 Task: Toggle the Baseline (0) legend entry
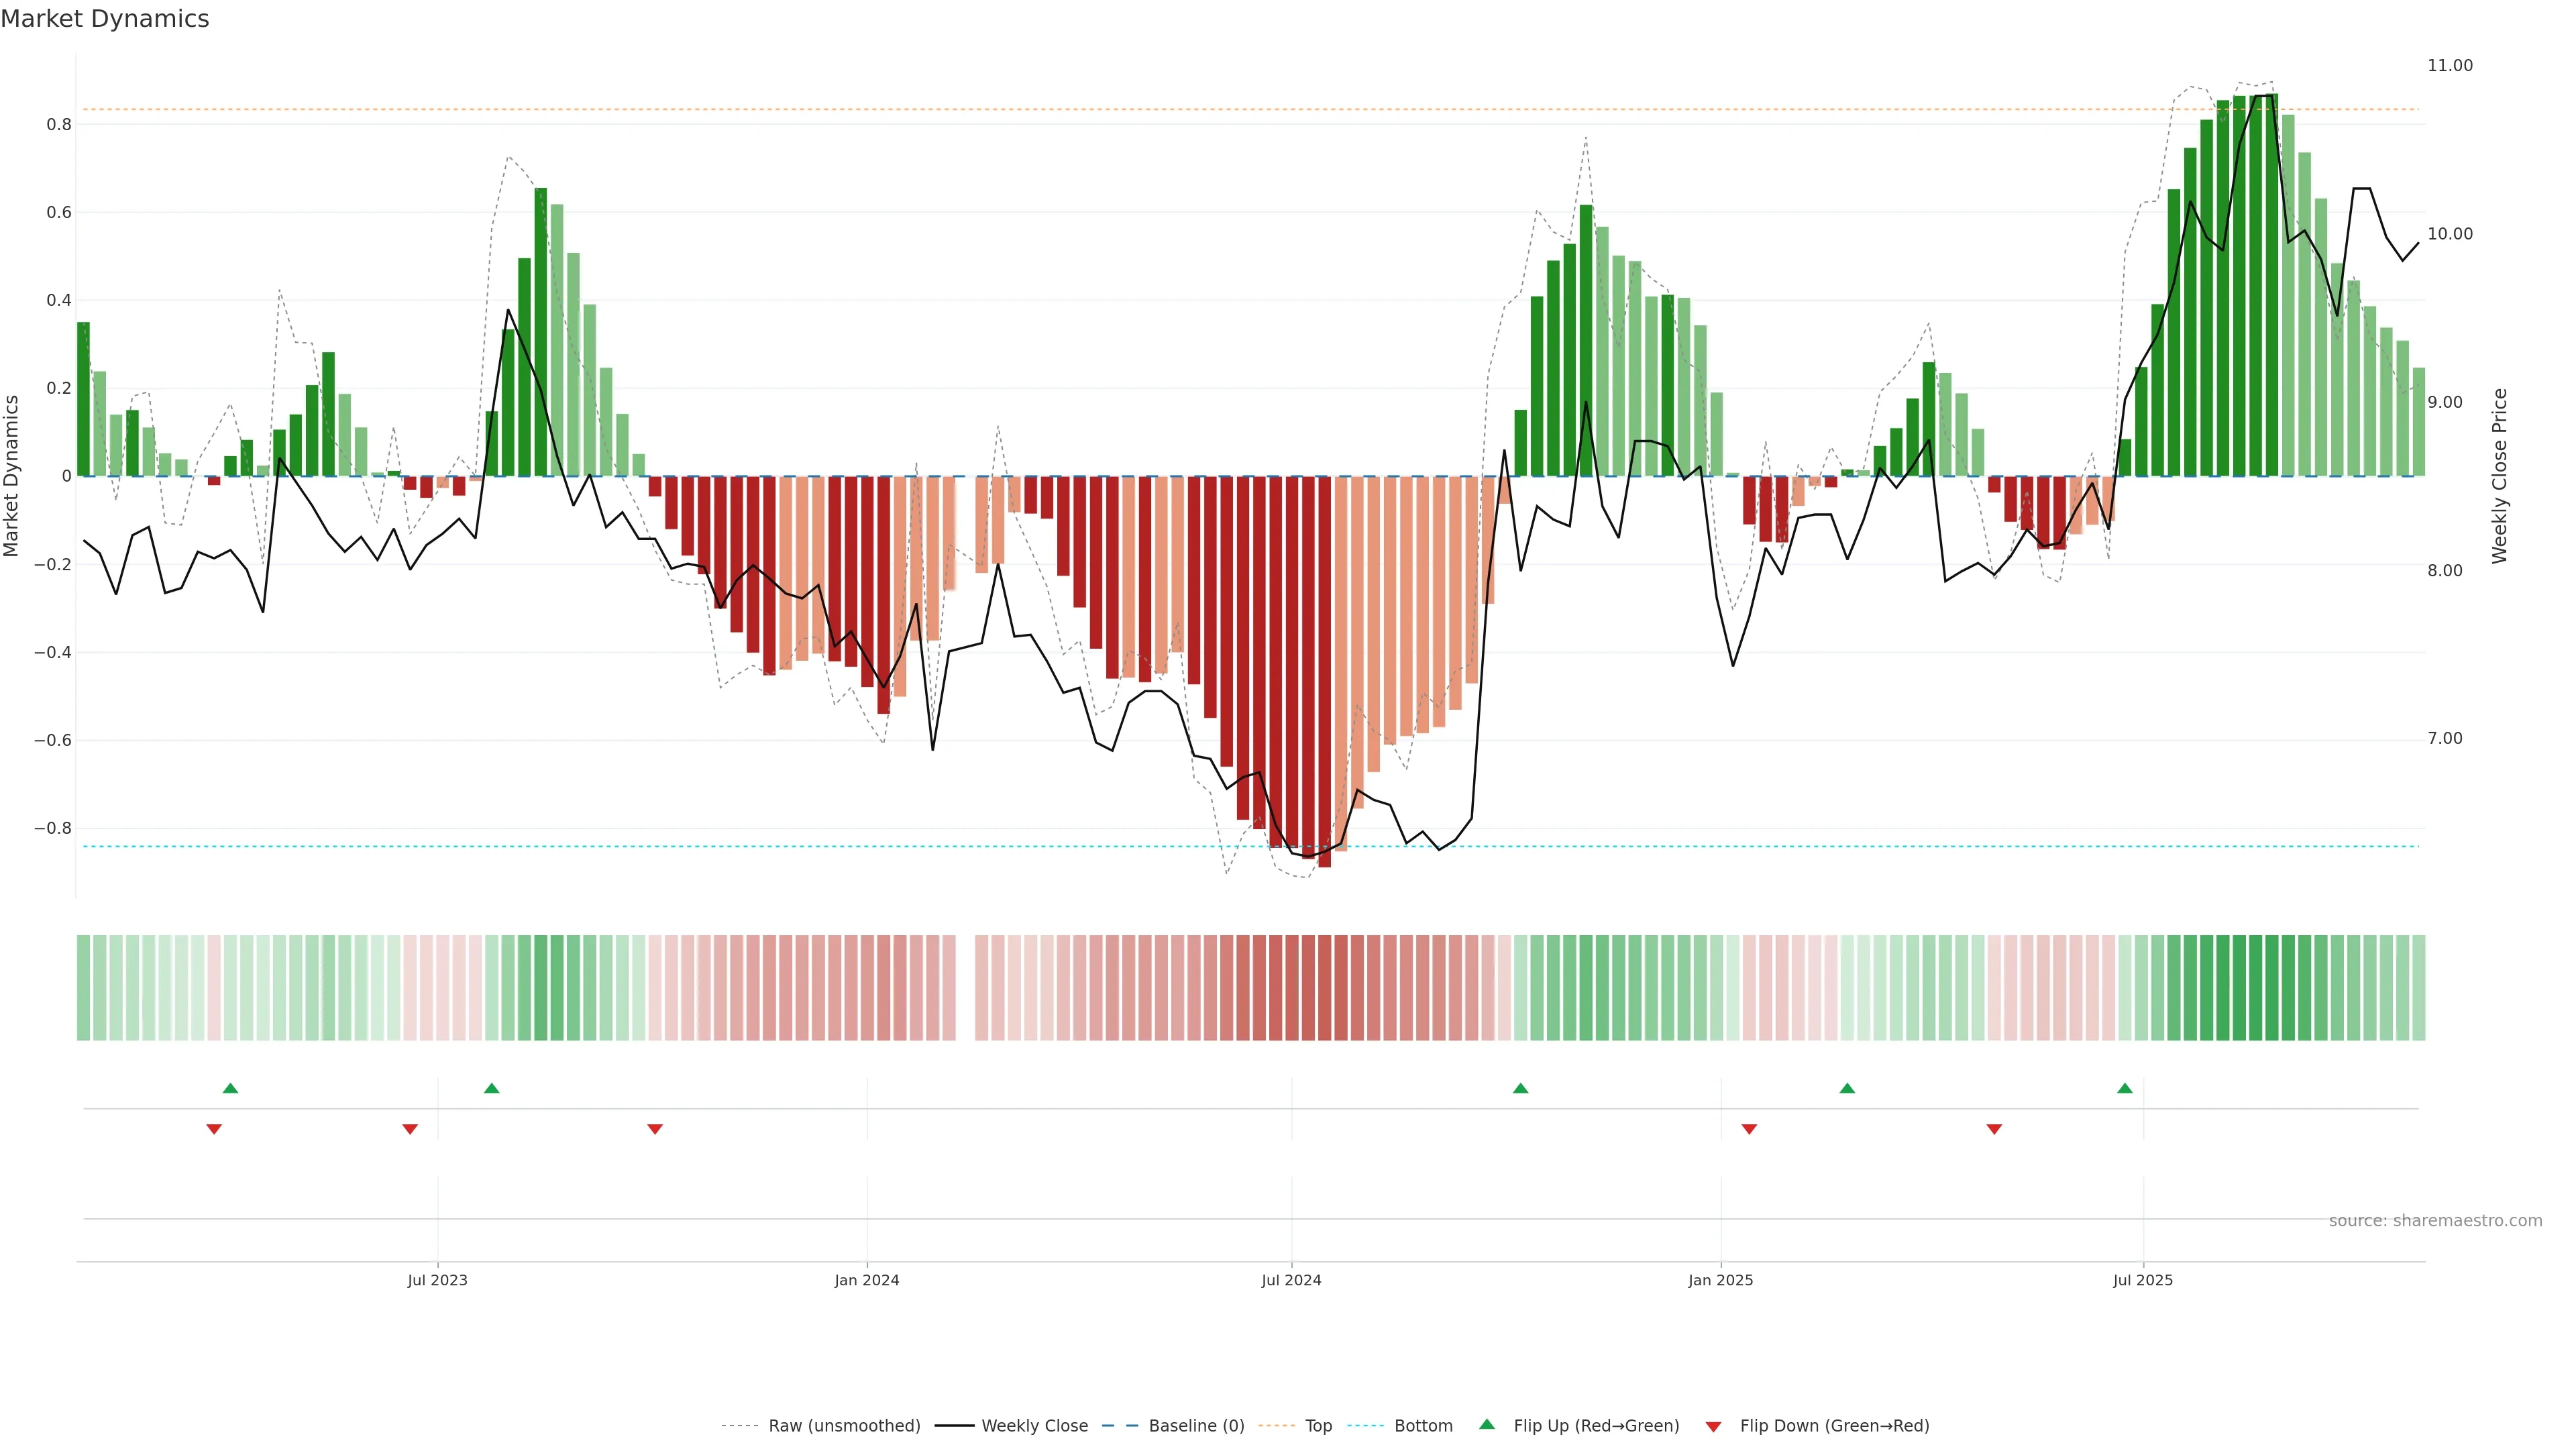1196,1426
